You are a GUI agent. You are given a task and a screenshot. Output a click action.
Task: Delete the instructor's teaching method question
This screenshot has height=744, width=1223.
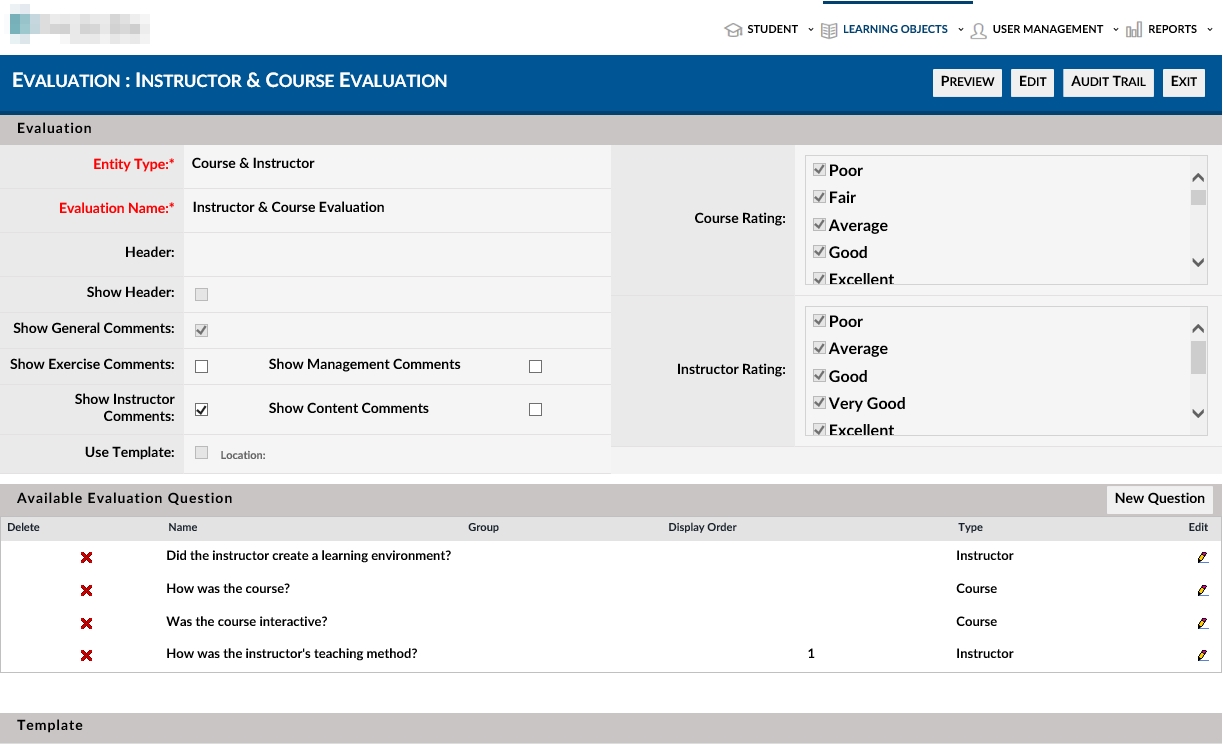(86, 655)
